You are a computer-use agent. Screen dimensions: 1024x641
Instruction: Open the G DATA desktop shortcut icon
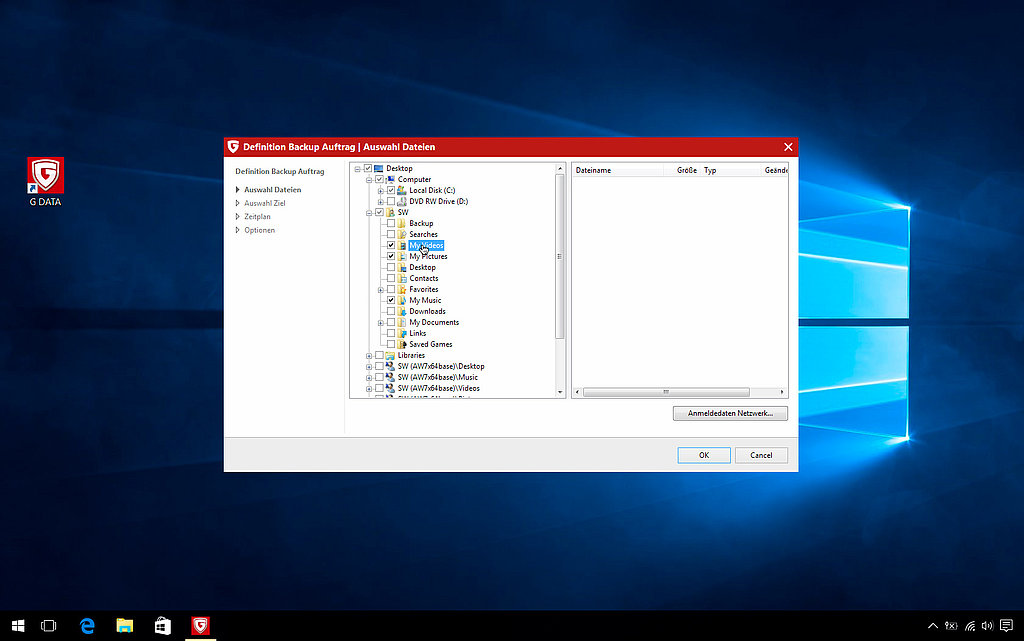pos(45,176)
